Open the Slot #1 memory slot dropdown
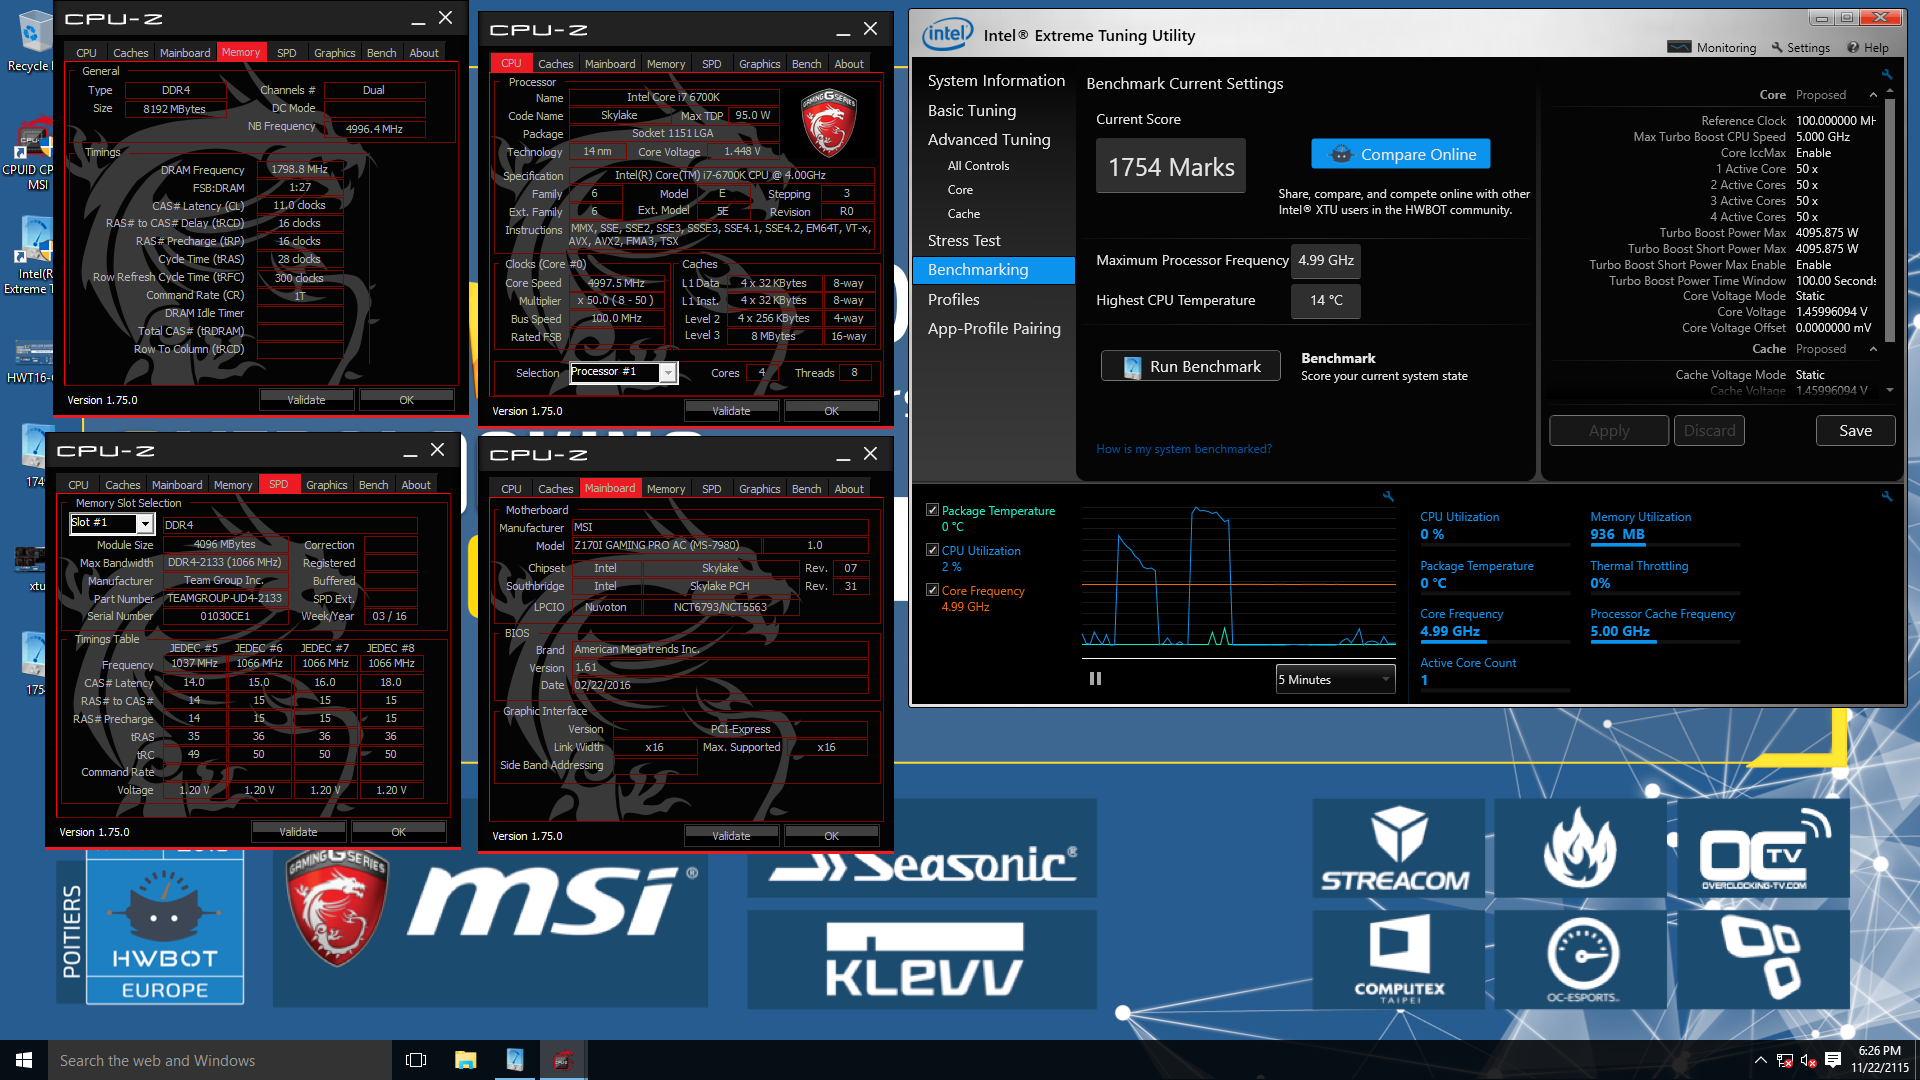Screen dimensions: 1920x1080 click(x=145, y=524)
